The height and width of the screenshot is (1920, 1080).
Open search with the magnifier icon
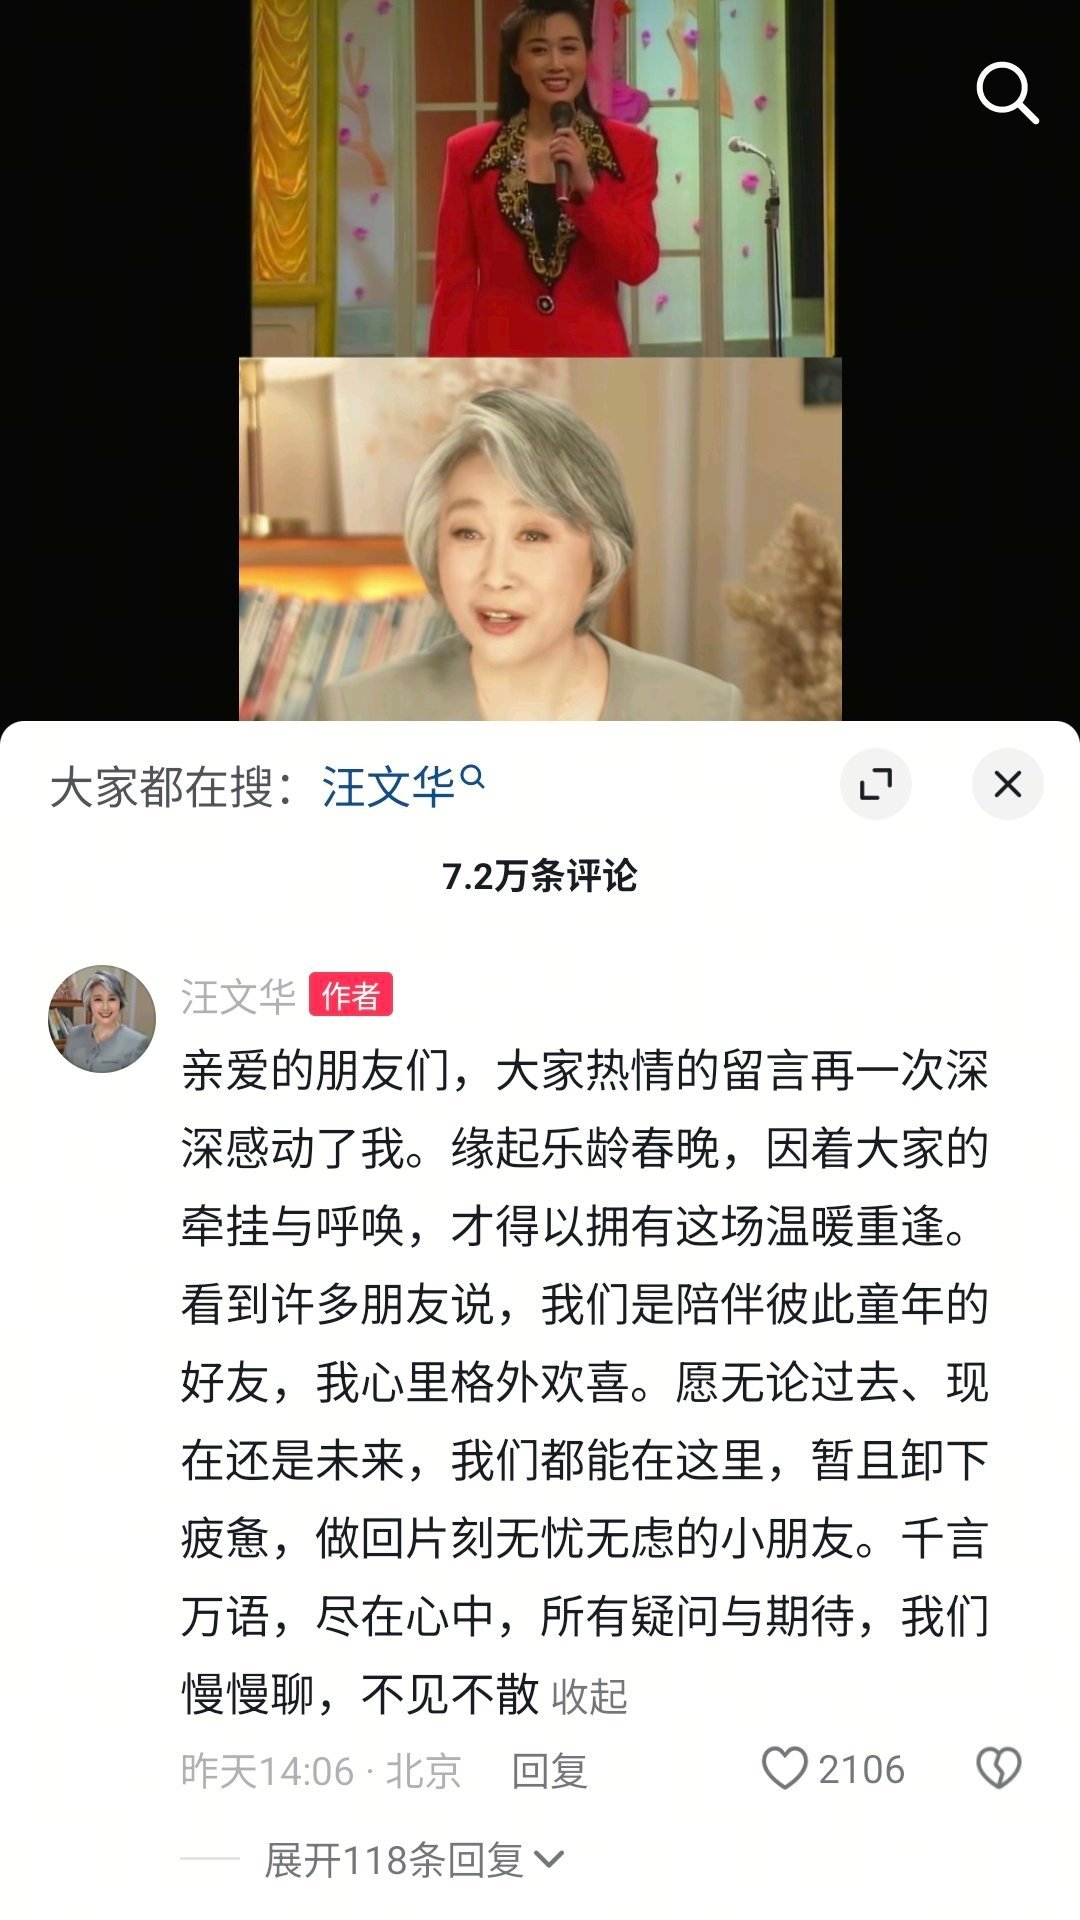1007,93
